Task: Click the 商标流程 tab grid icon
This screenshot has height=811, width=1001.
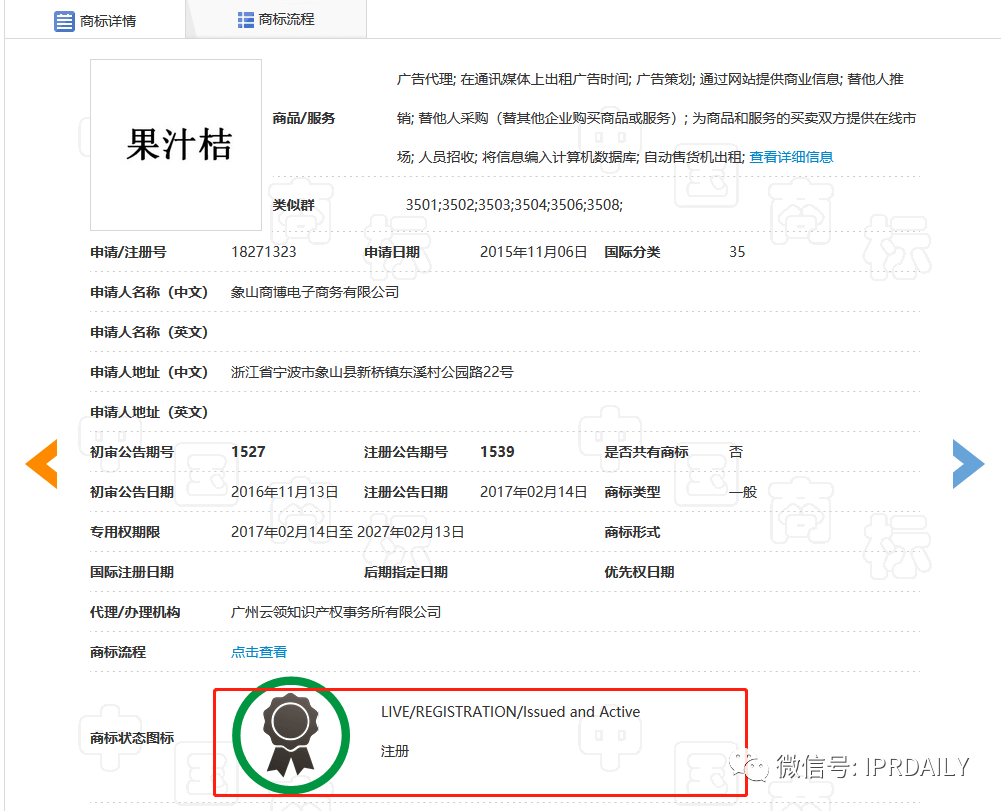Action: pos(246,20)
